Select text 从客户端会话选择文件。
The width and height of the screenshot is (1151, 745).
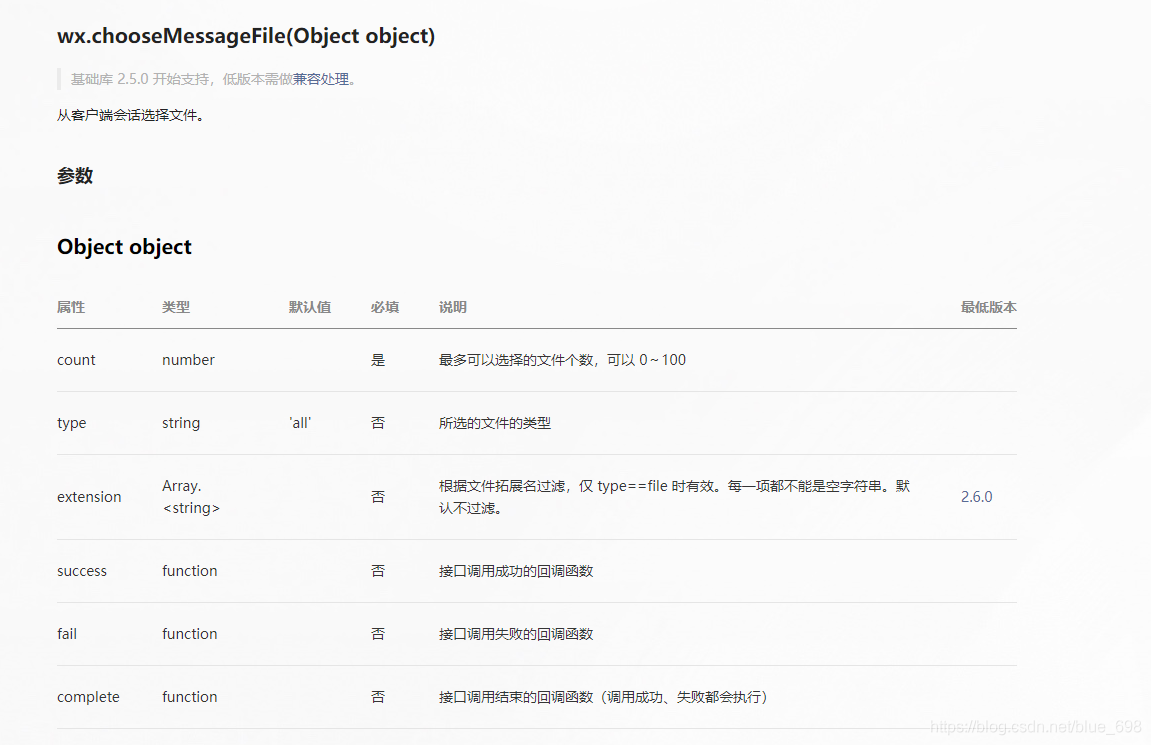[x=131, y=115]
